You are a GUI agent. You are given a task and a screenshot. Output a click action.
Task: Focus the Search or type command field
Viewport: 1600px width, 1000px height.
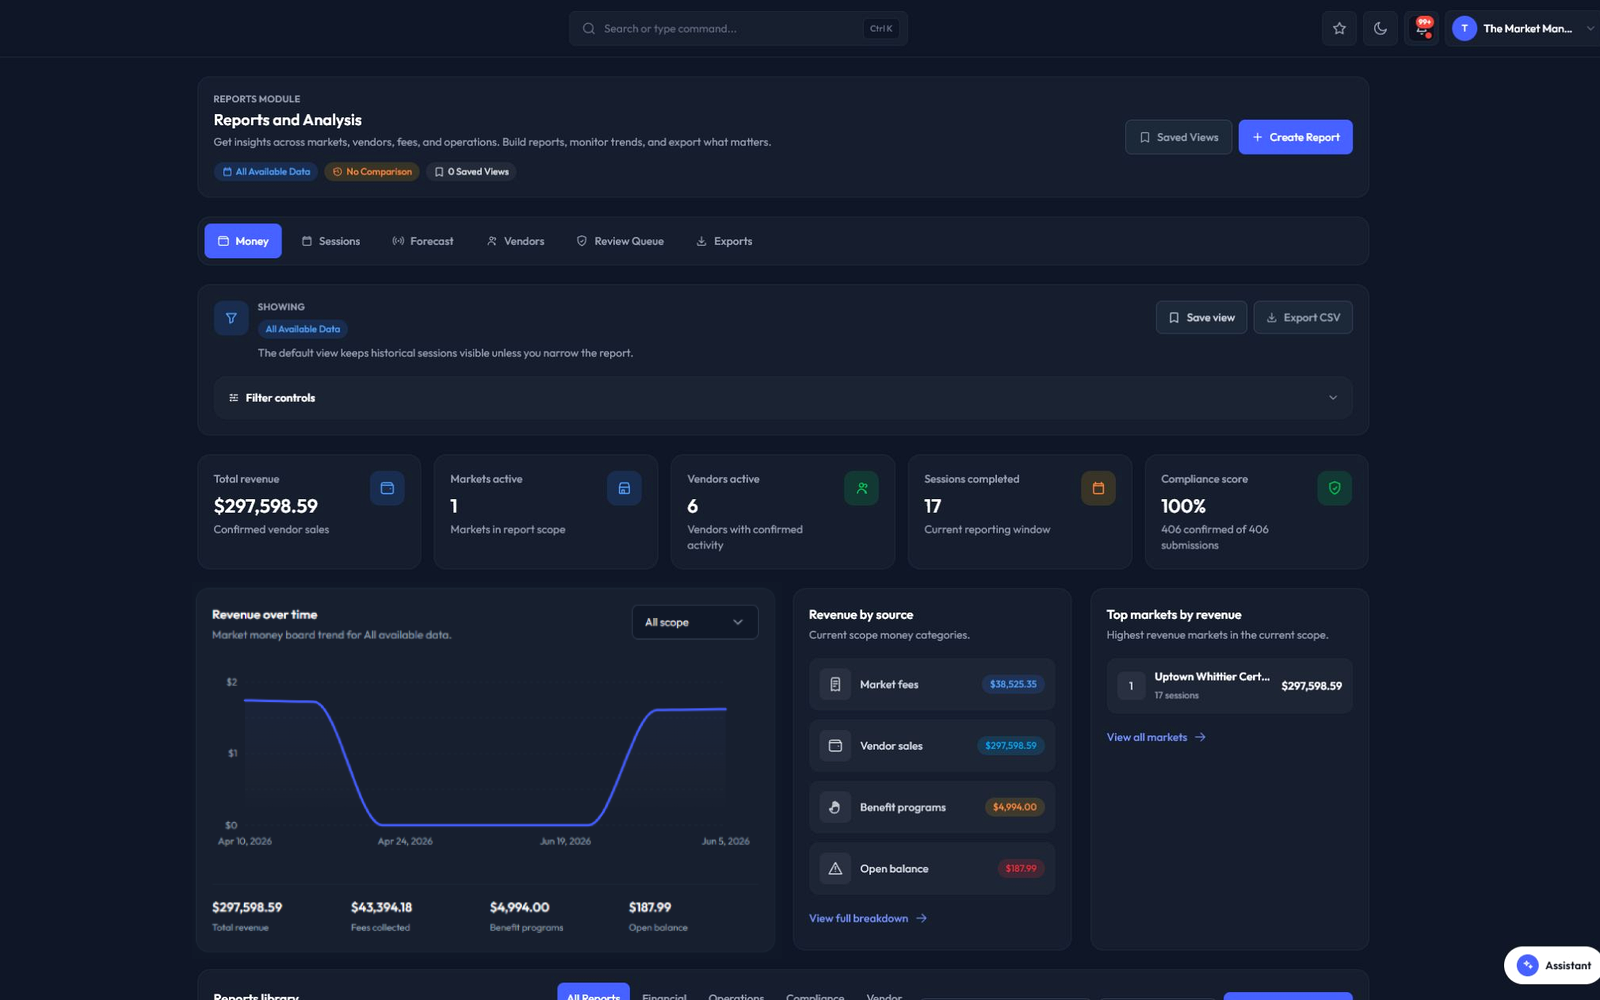tap(738, 29)
